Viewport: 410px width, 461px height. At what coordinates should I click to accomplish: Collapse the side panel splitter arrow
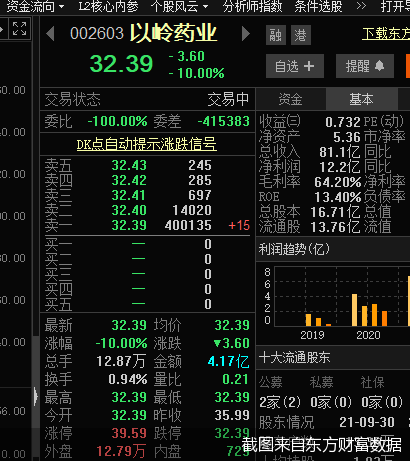coord(35,397)
